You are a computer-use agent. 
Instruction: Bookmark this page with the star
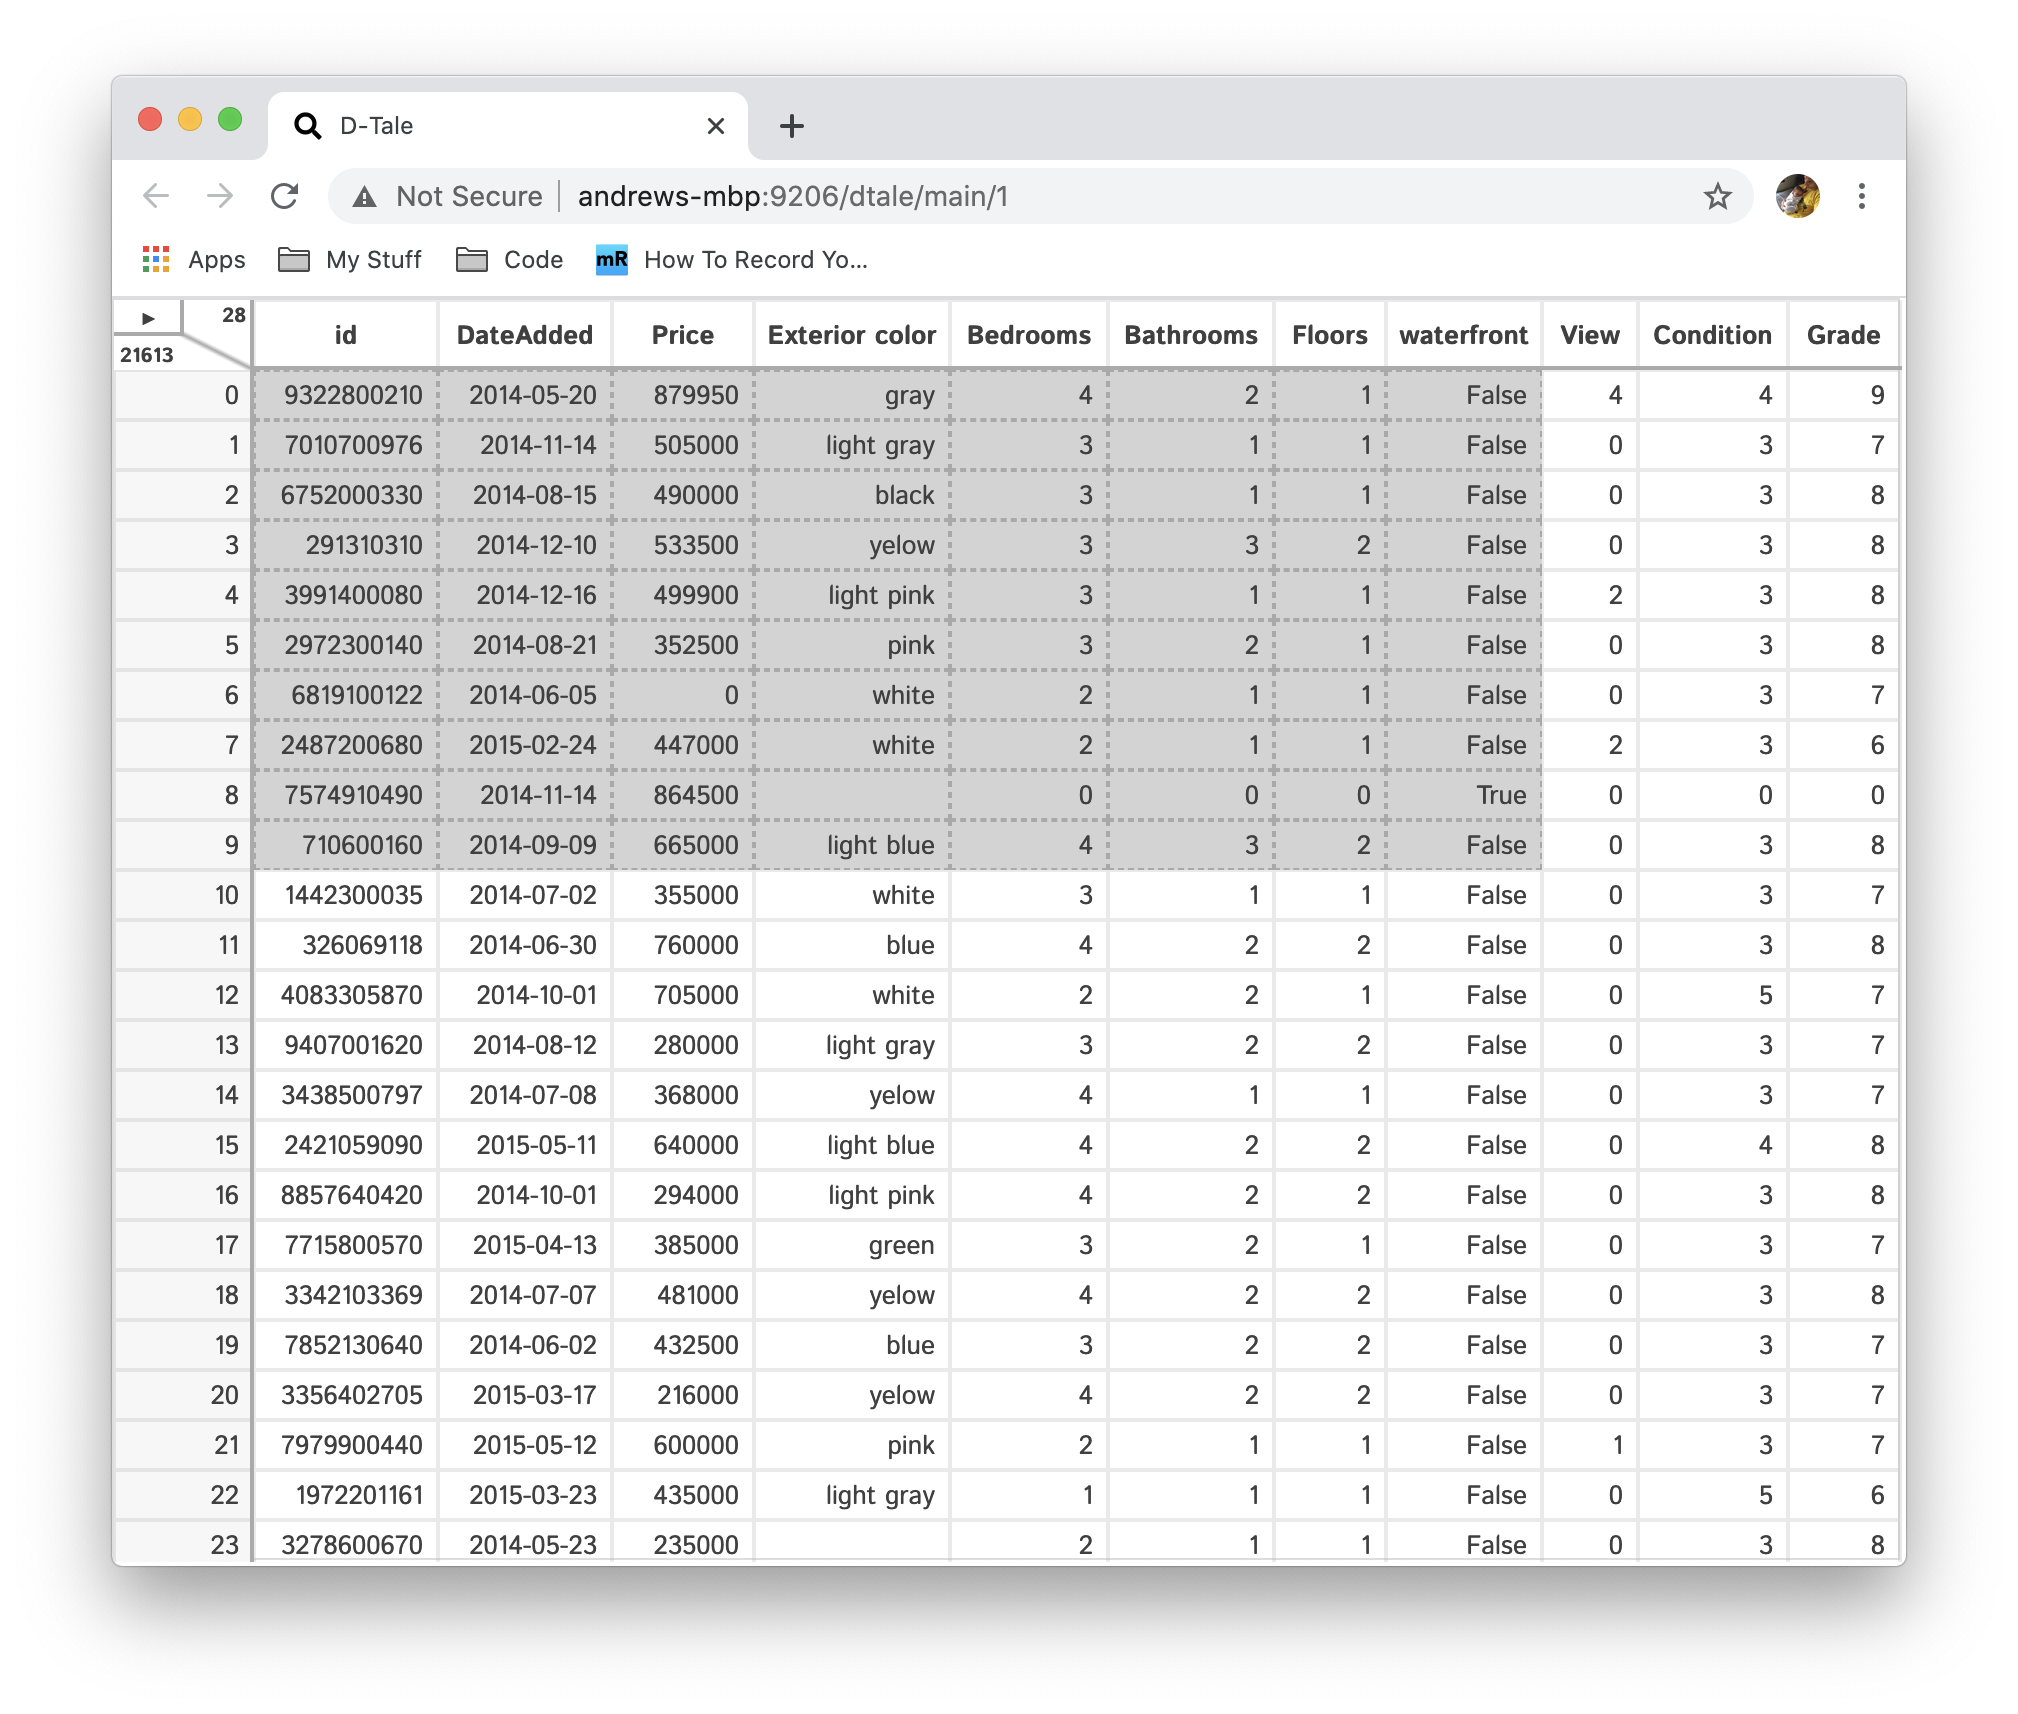point(1717,196)
